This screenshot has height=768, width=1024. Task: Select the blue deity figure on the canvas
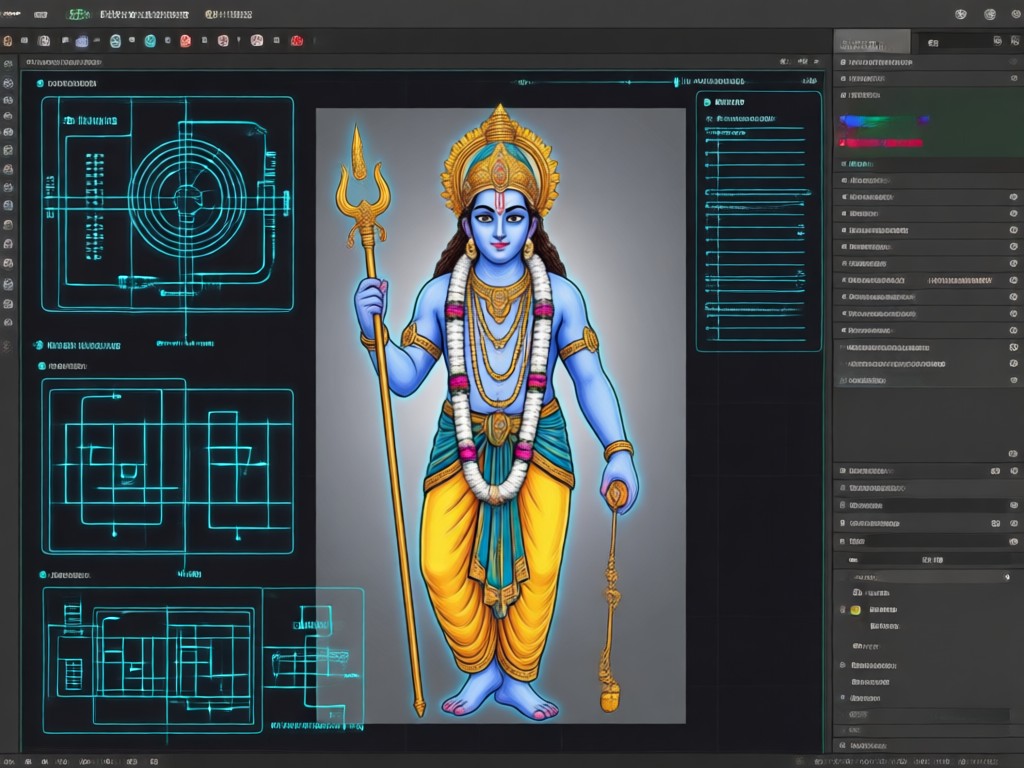coord(500,411)
